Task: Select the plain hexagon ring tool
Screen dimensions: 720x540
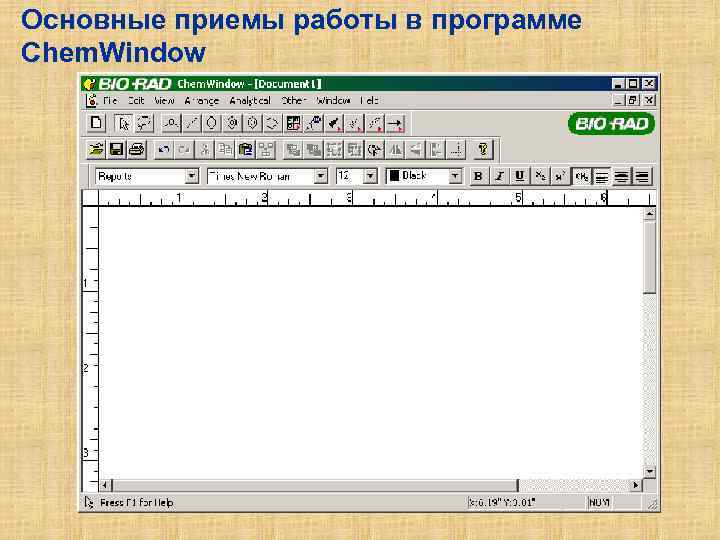Action: [x=212, y=124]
